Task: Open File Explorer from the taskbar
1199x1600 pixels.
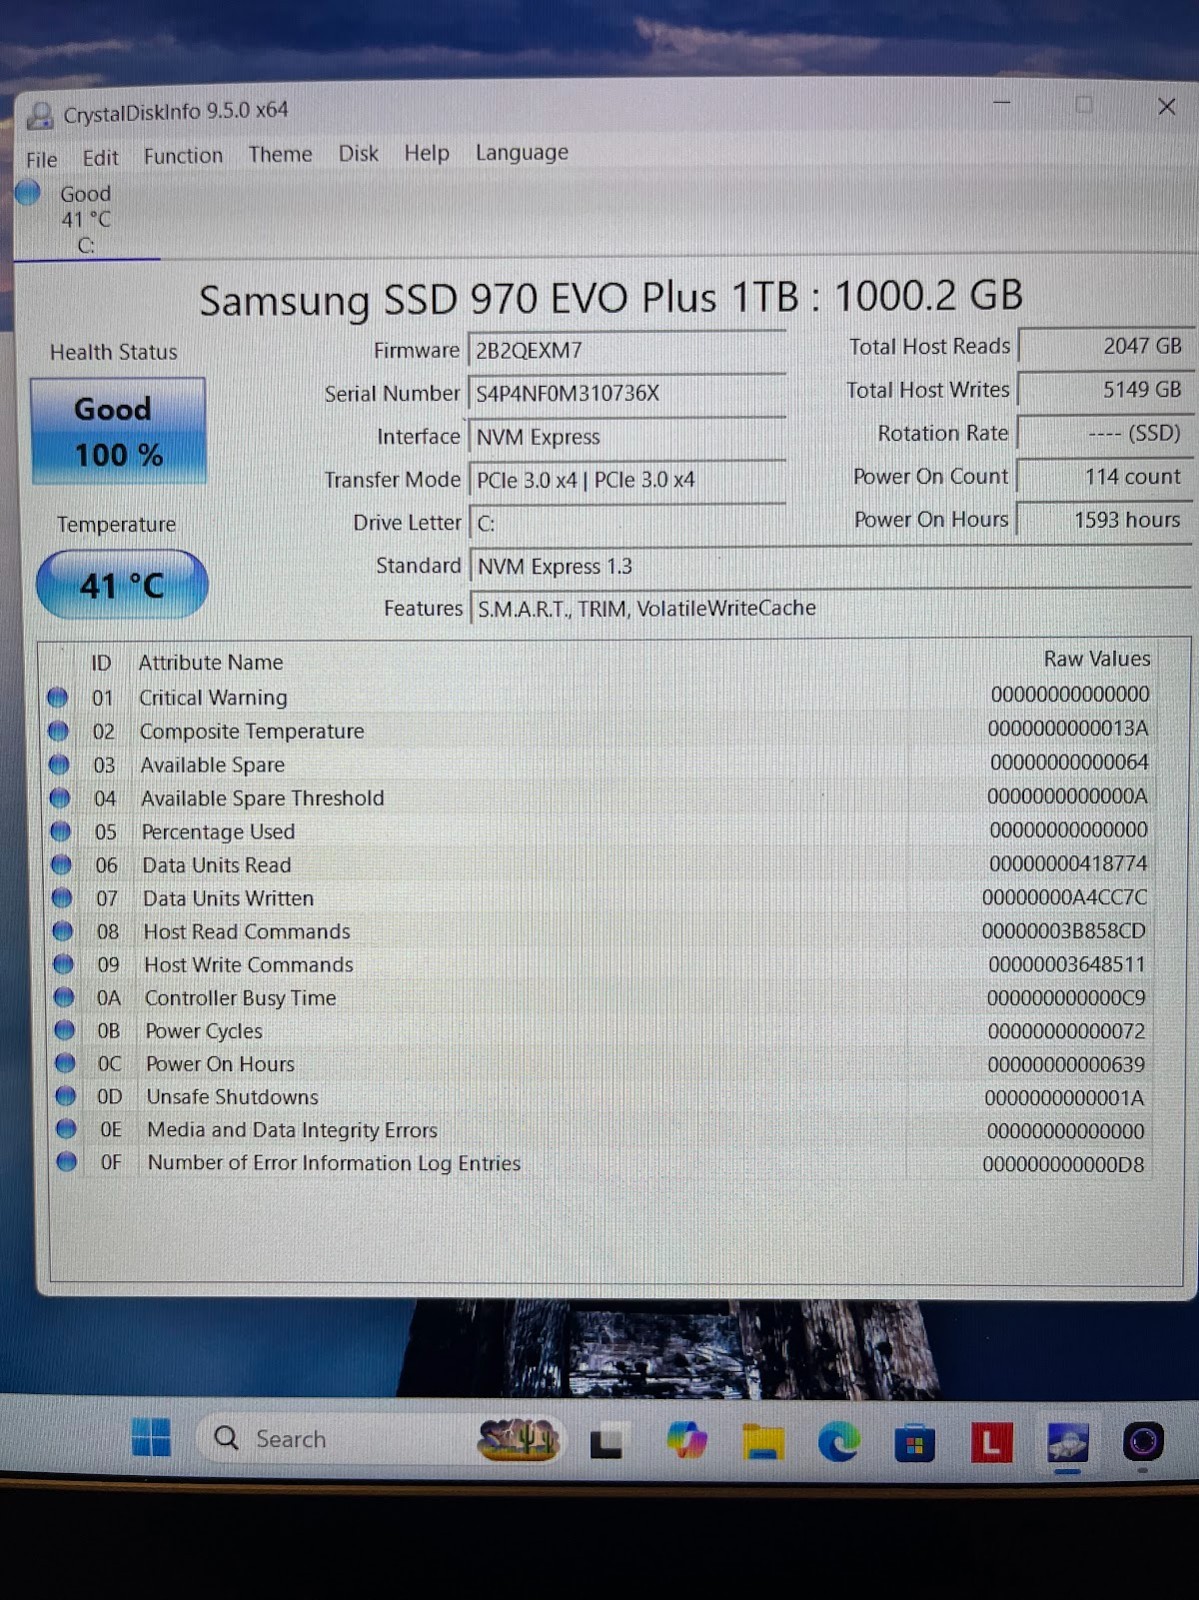Action: coord(763,1442)
